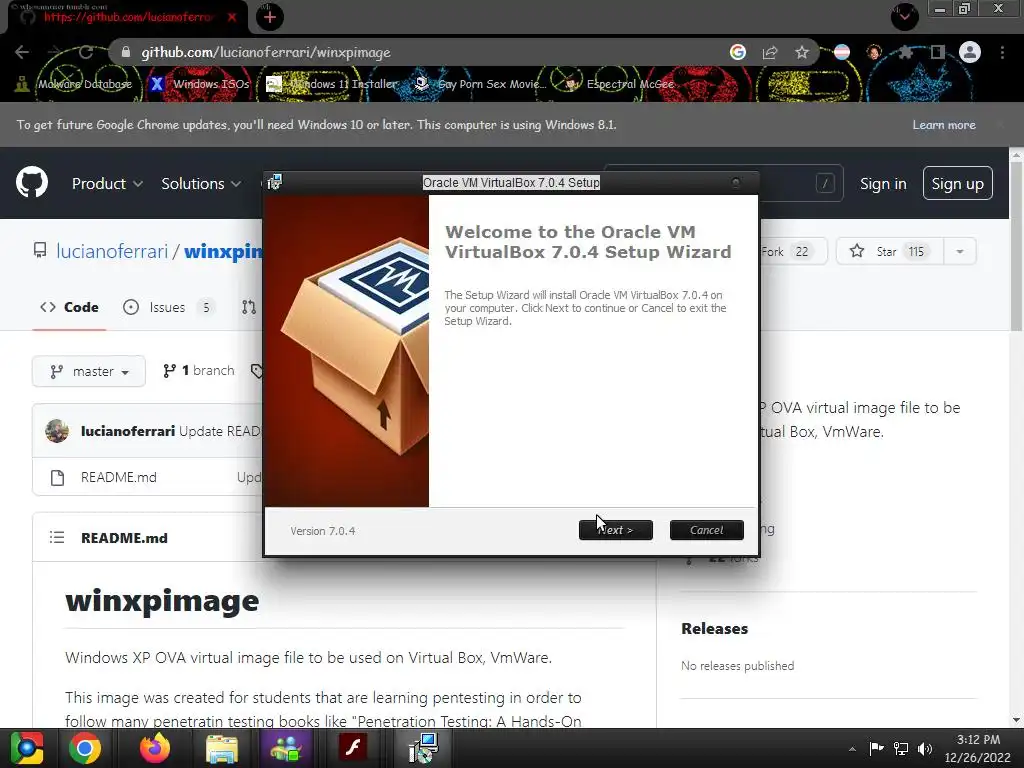Open the people app taskbar icon

286,748
